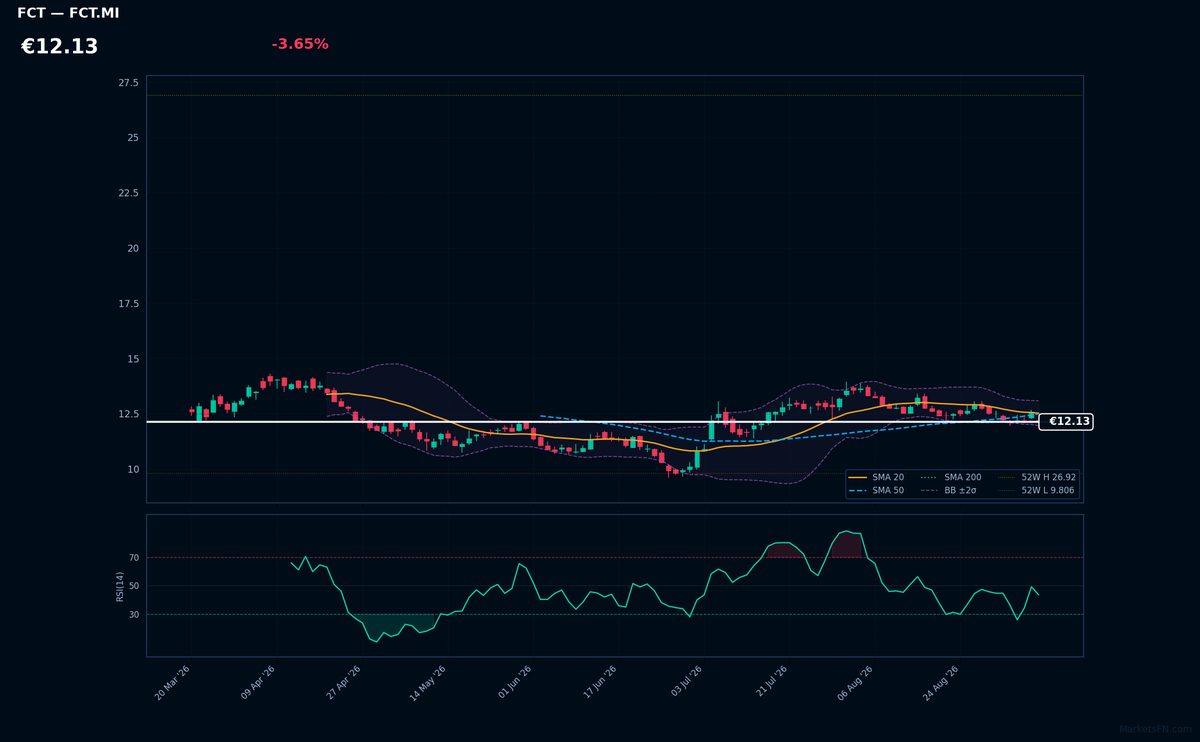Click the BB ±2σ legend entry
This screenshot has height=742, width=1200.
point(950,490)
